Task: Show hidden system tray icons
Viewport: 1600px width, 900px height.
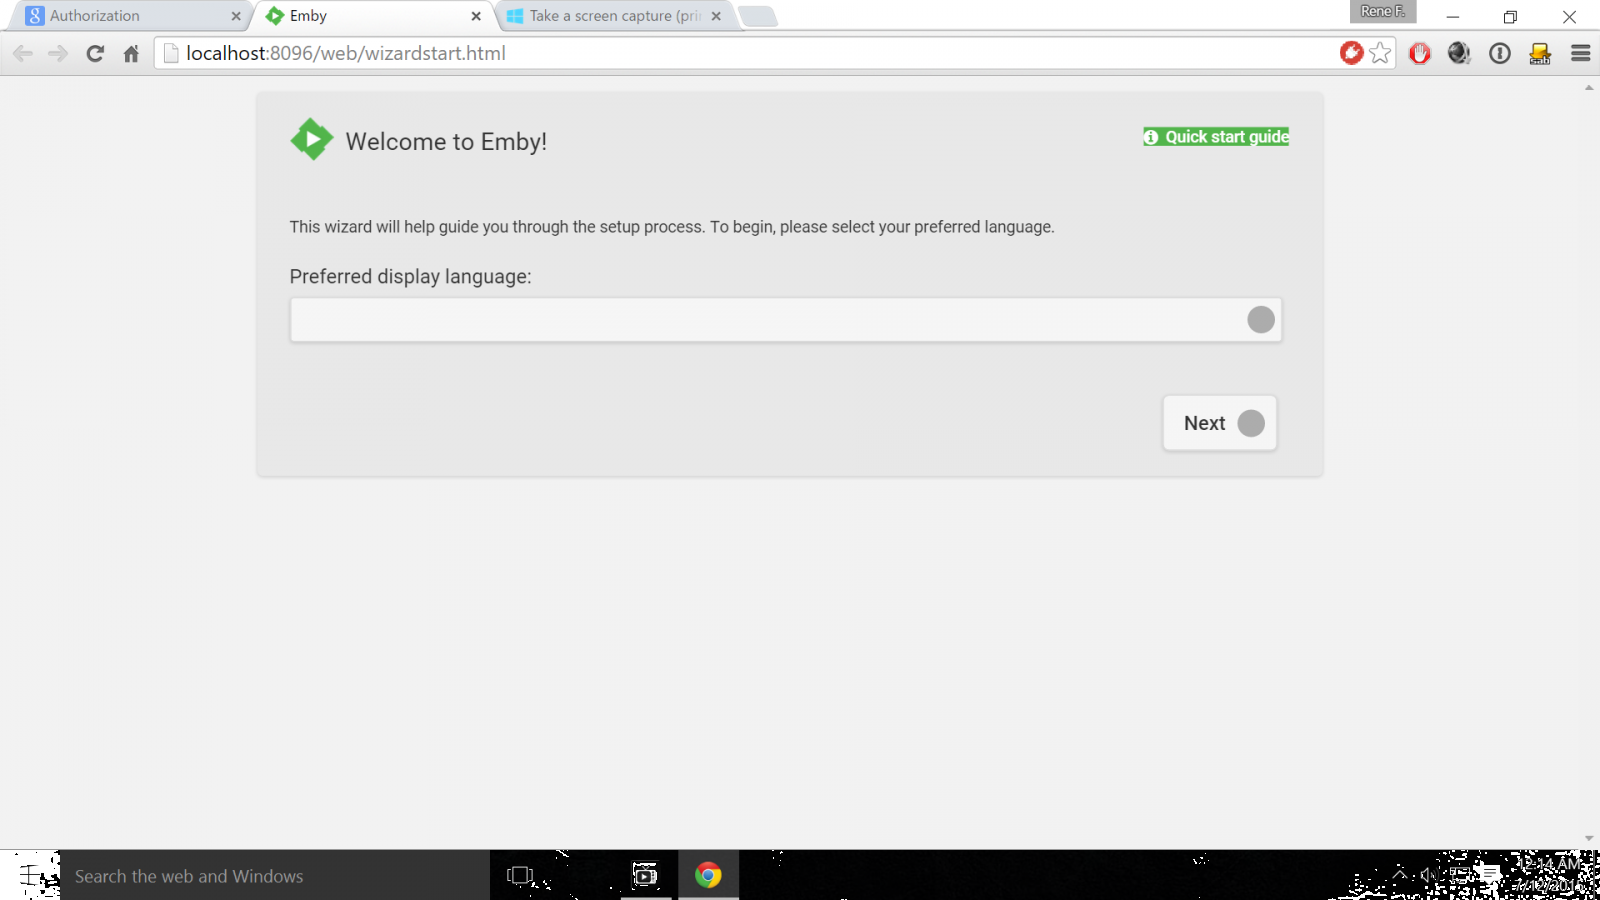Action: (1400, 874)
